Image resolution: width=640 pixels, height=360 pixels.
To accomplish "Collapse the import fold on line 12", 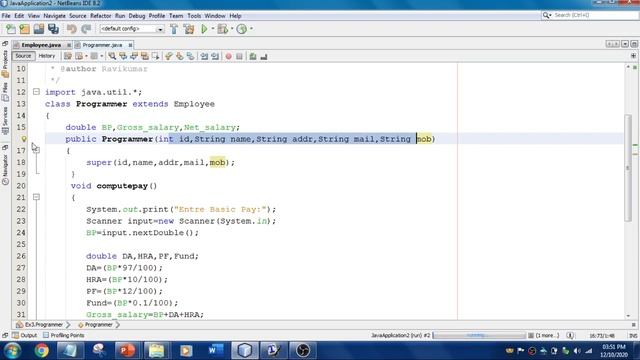I will click(x=36, y=92).
